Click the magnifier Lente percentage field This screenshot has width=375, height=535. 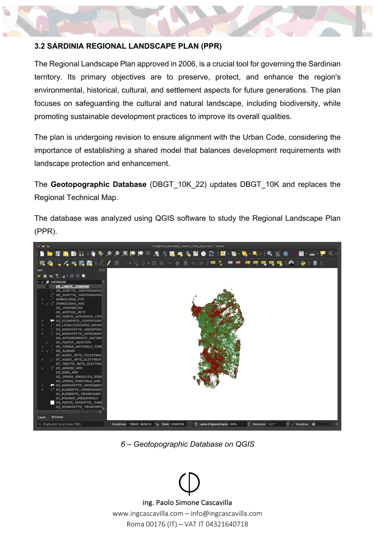coord(238,424)
